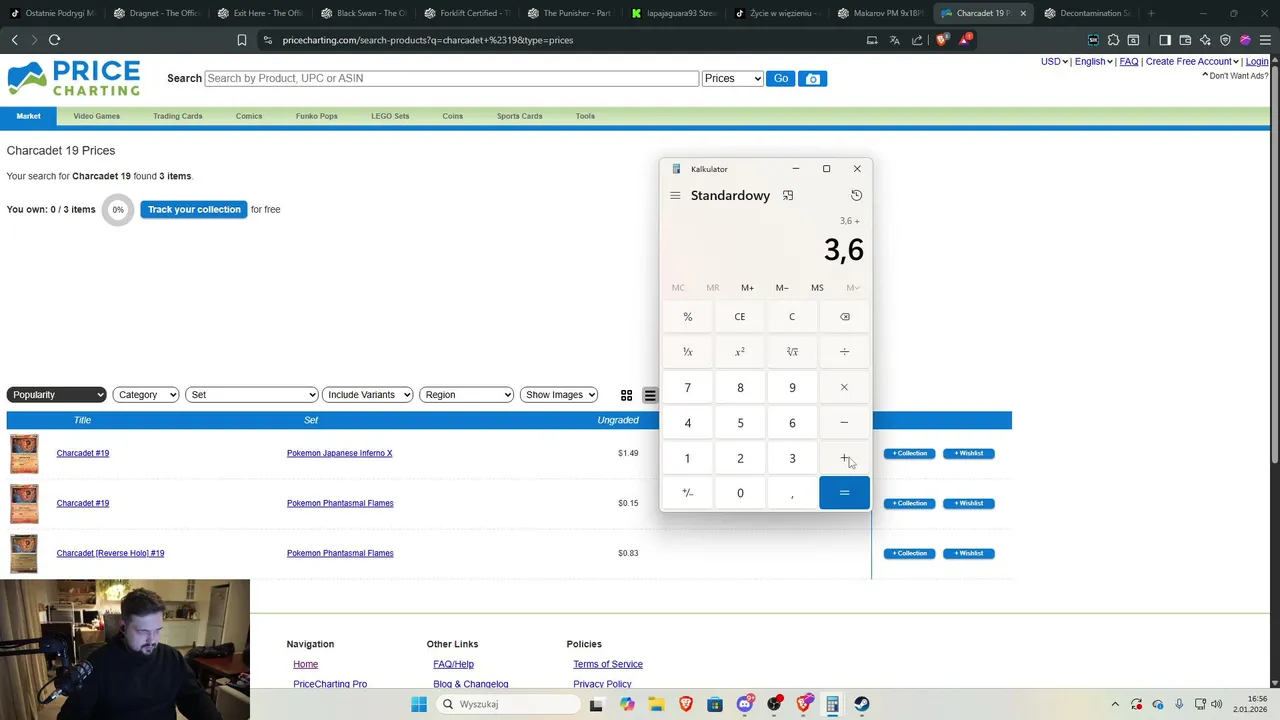
Task: Open the browser main hamburger menu
Action: (x=1265, y=40)
